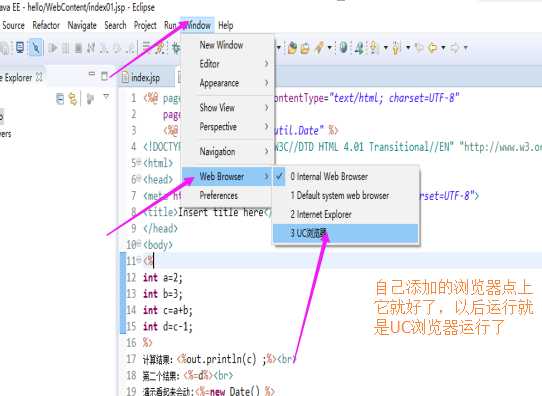The image size is (542, 396).
Task: Open the Explorer view menu triangle
Action: click(106, 97)
